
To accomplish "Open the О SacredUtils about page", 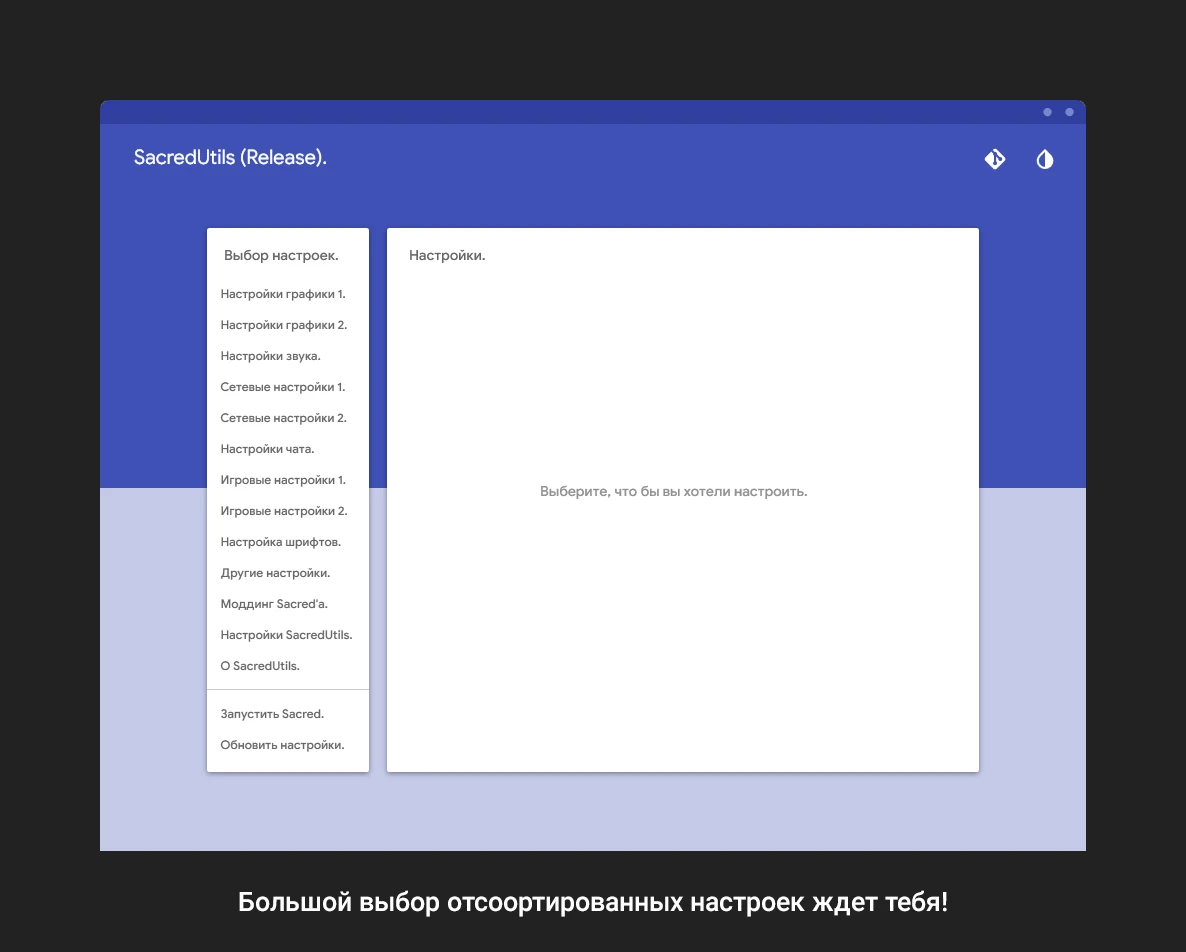I will [260, 665].
